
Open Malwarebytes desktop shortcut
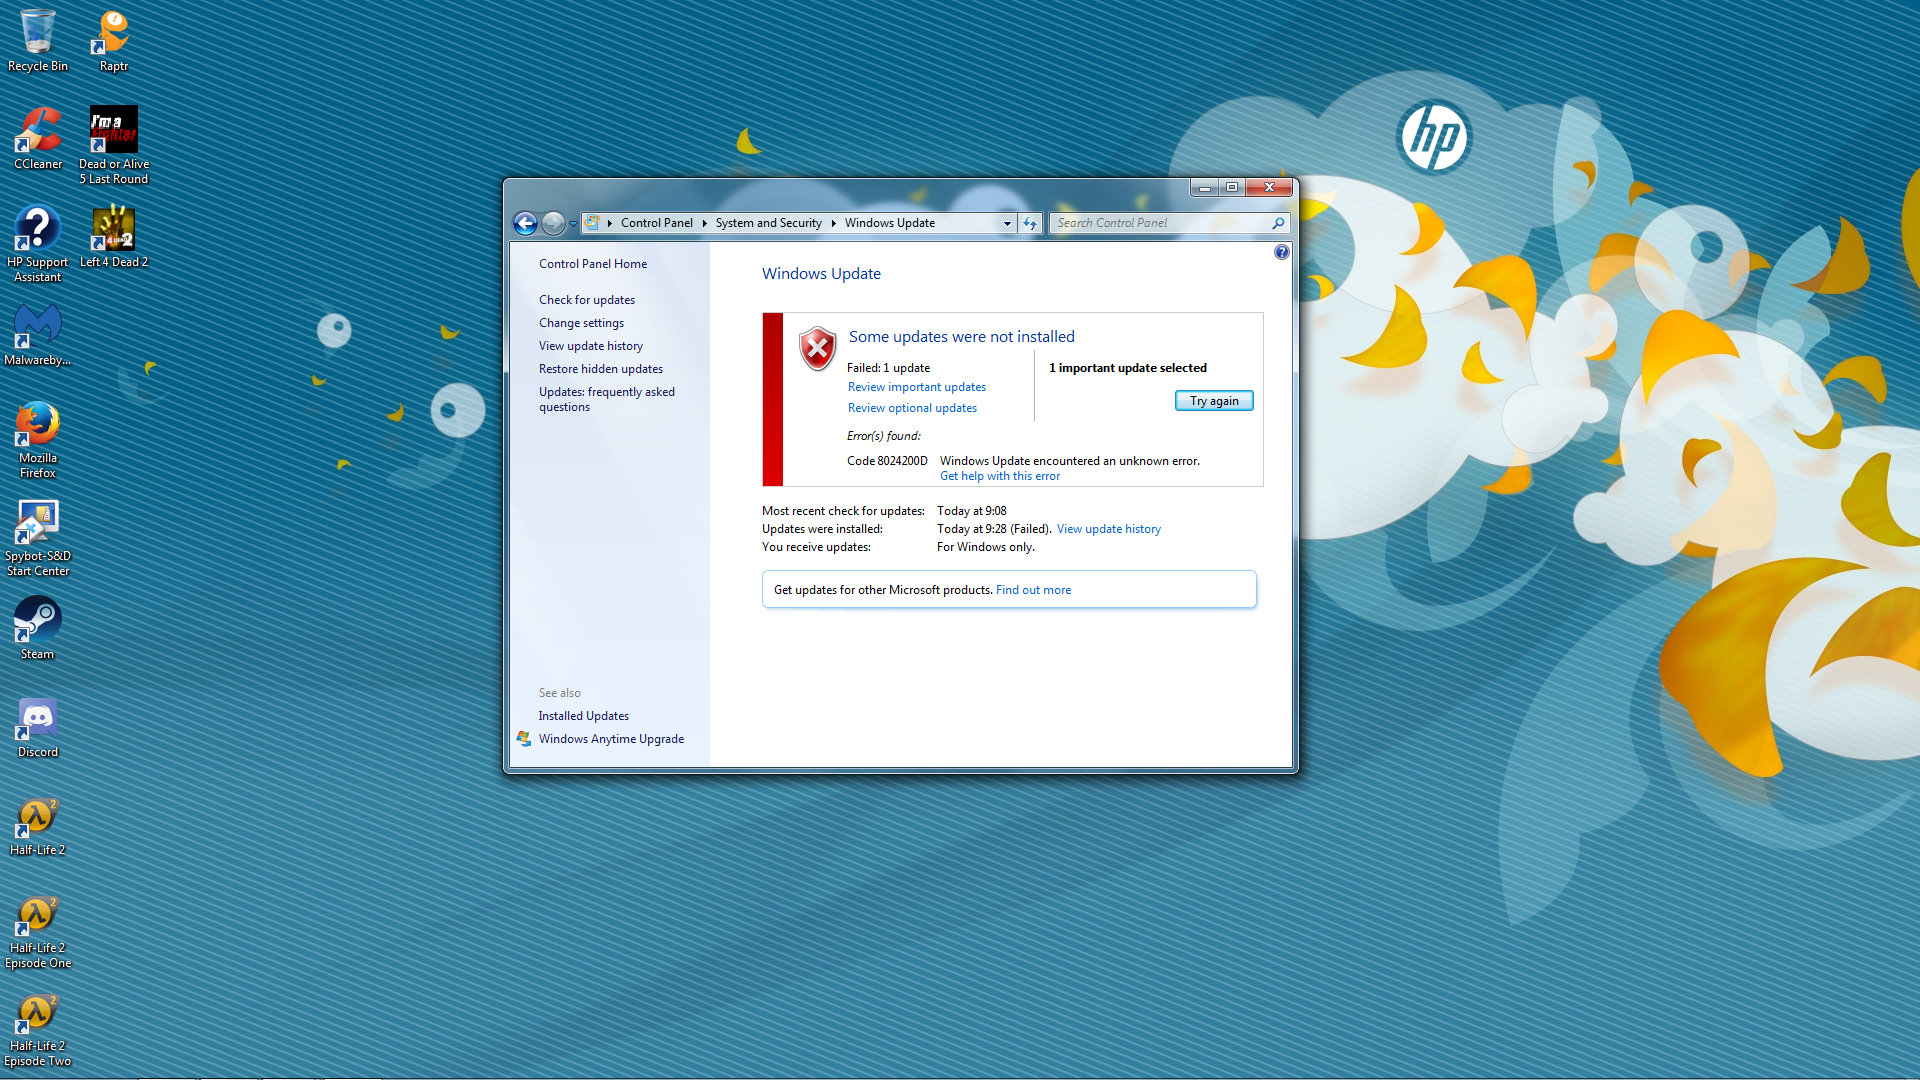coord(38,334)
